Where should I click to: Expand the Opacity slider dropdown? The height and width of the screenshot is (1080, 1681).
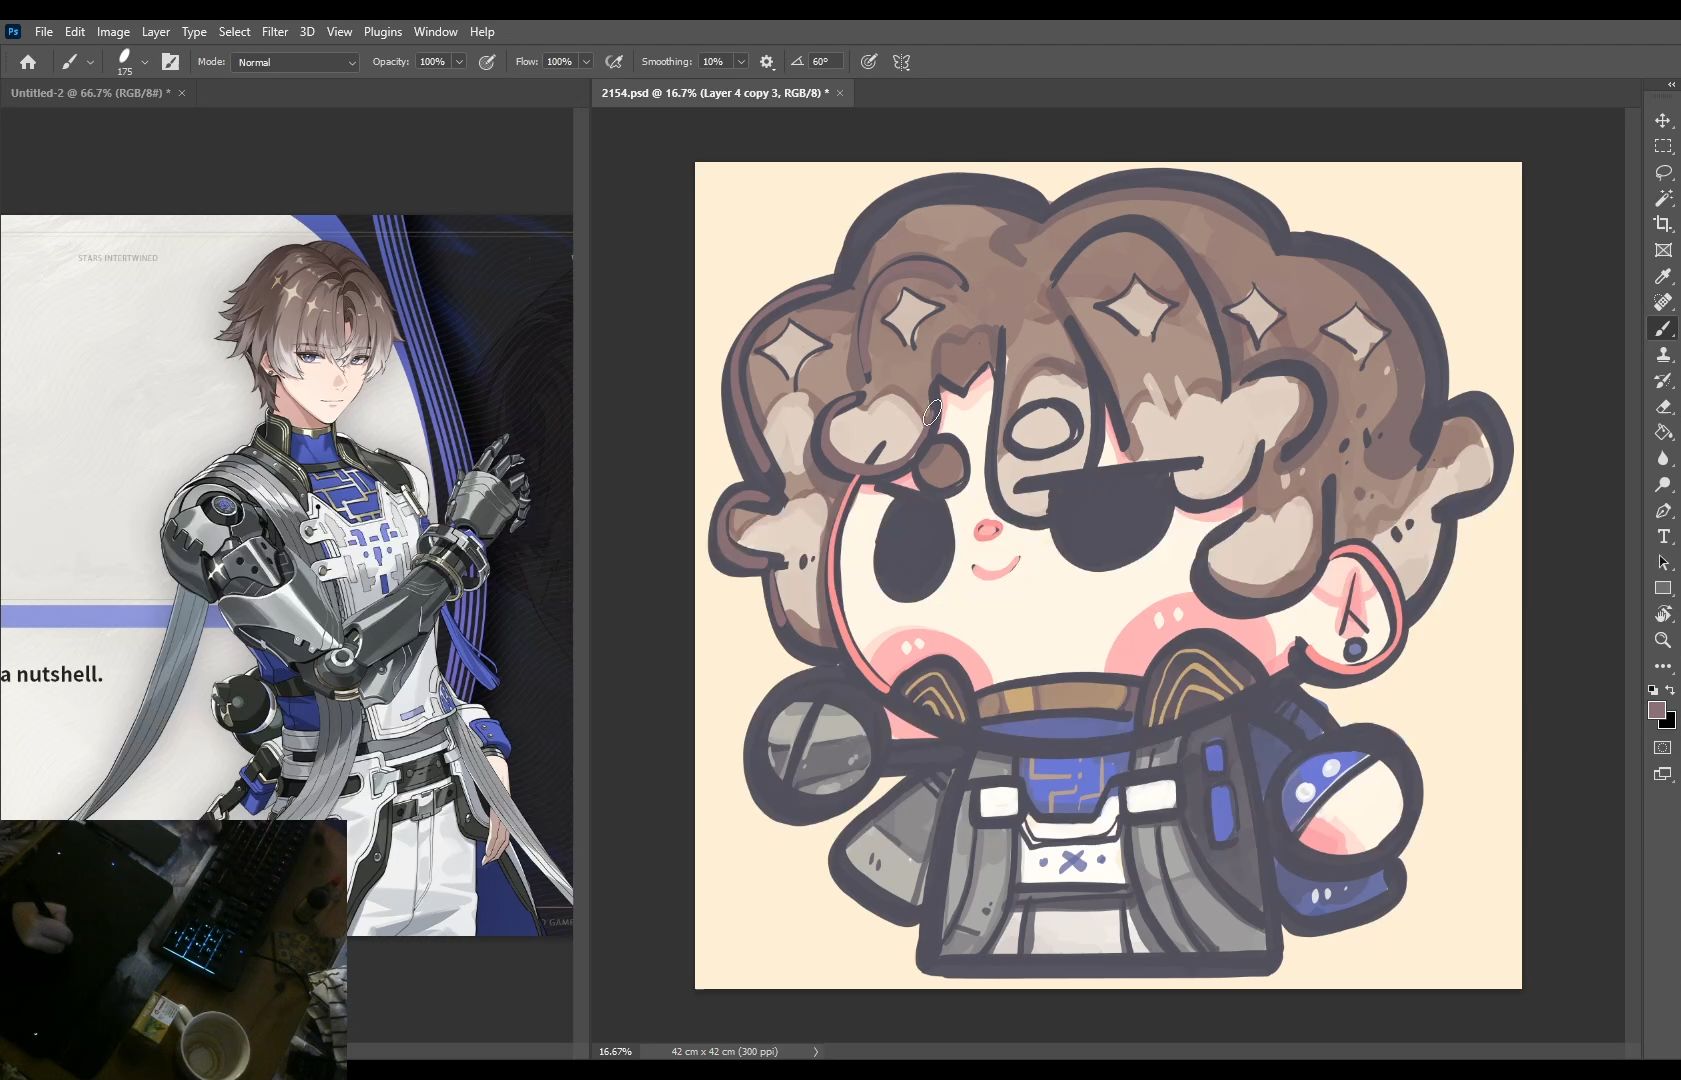point(459,62)
